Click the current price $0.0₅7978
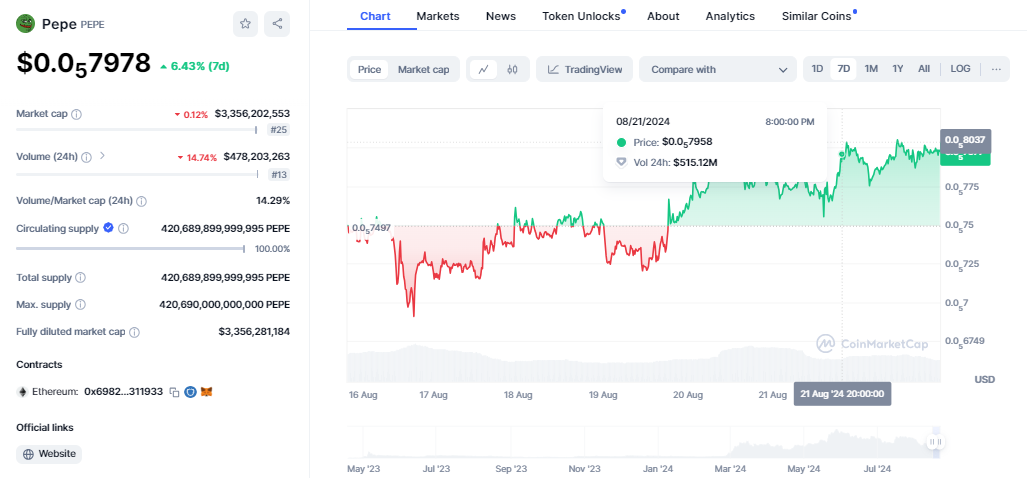This screenshot has height=478, width=1027. pos(83,64)
